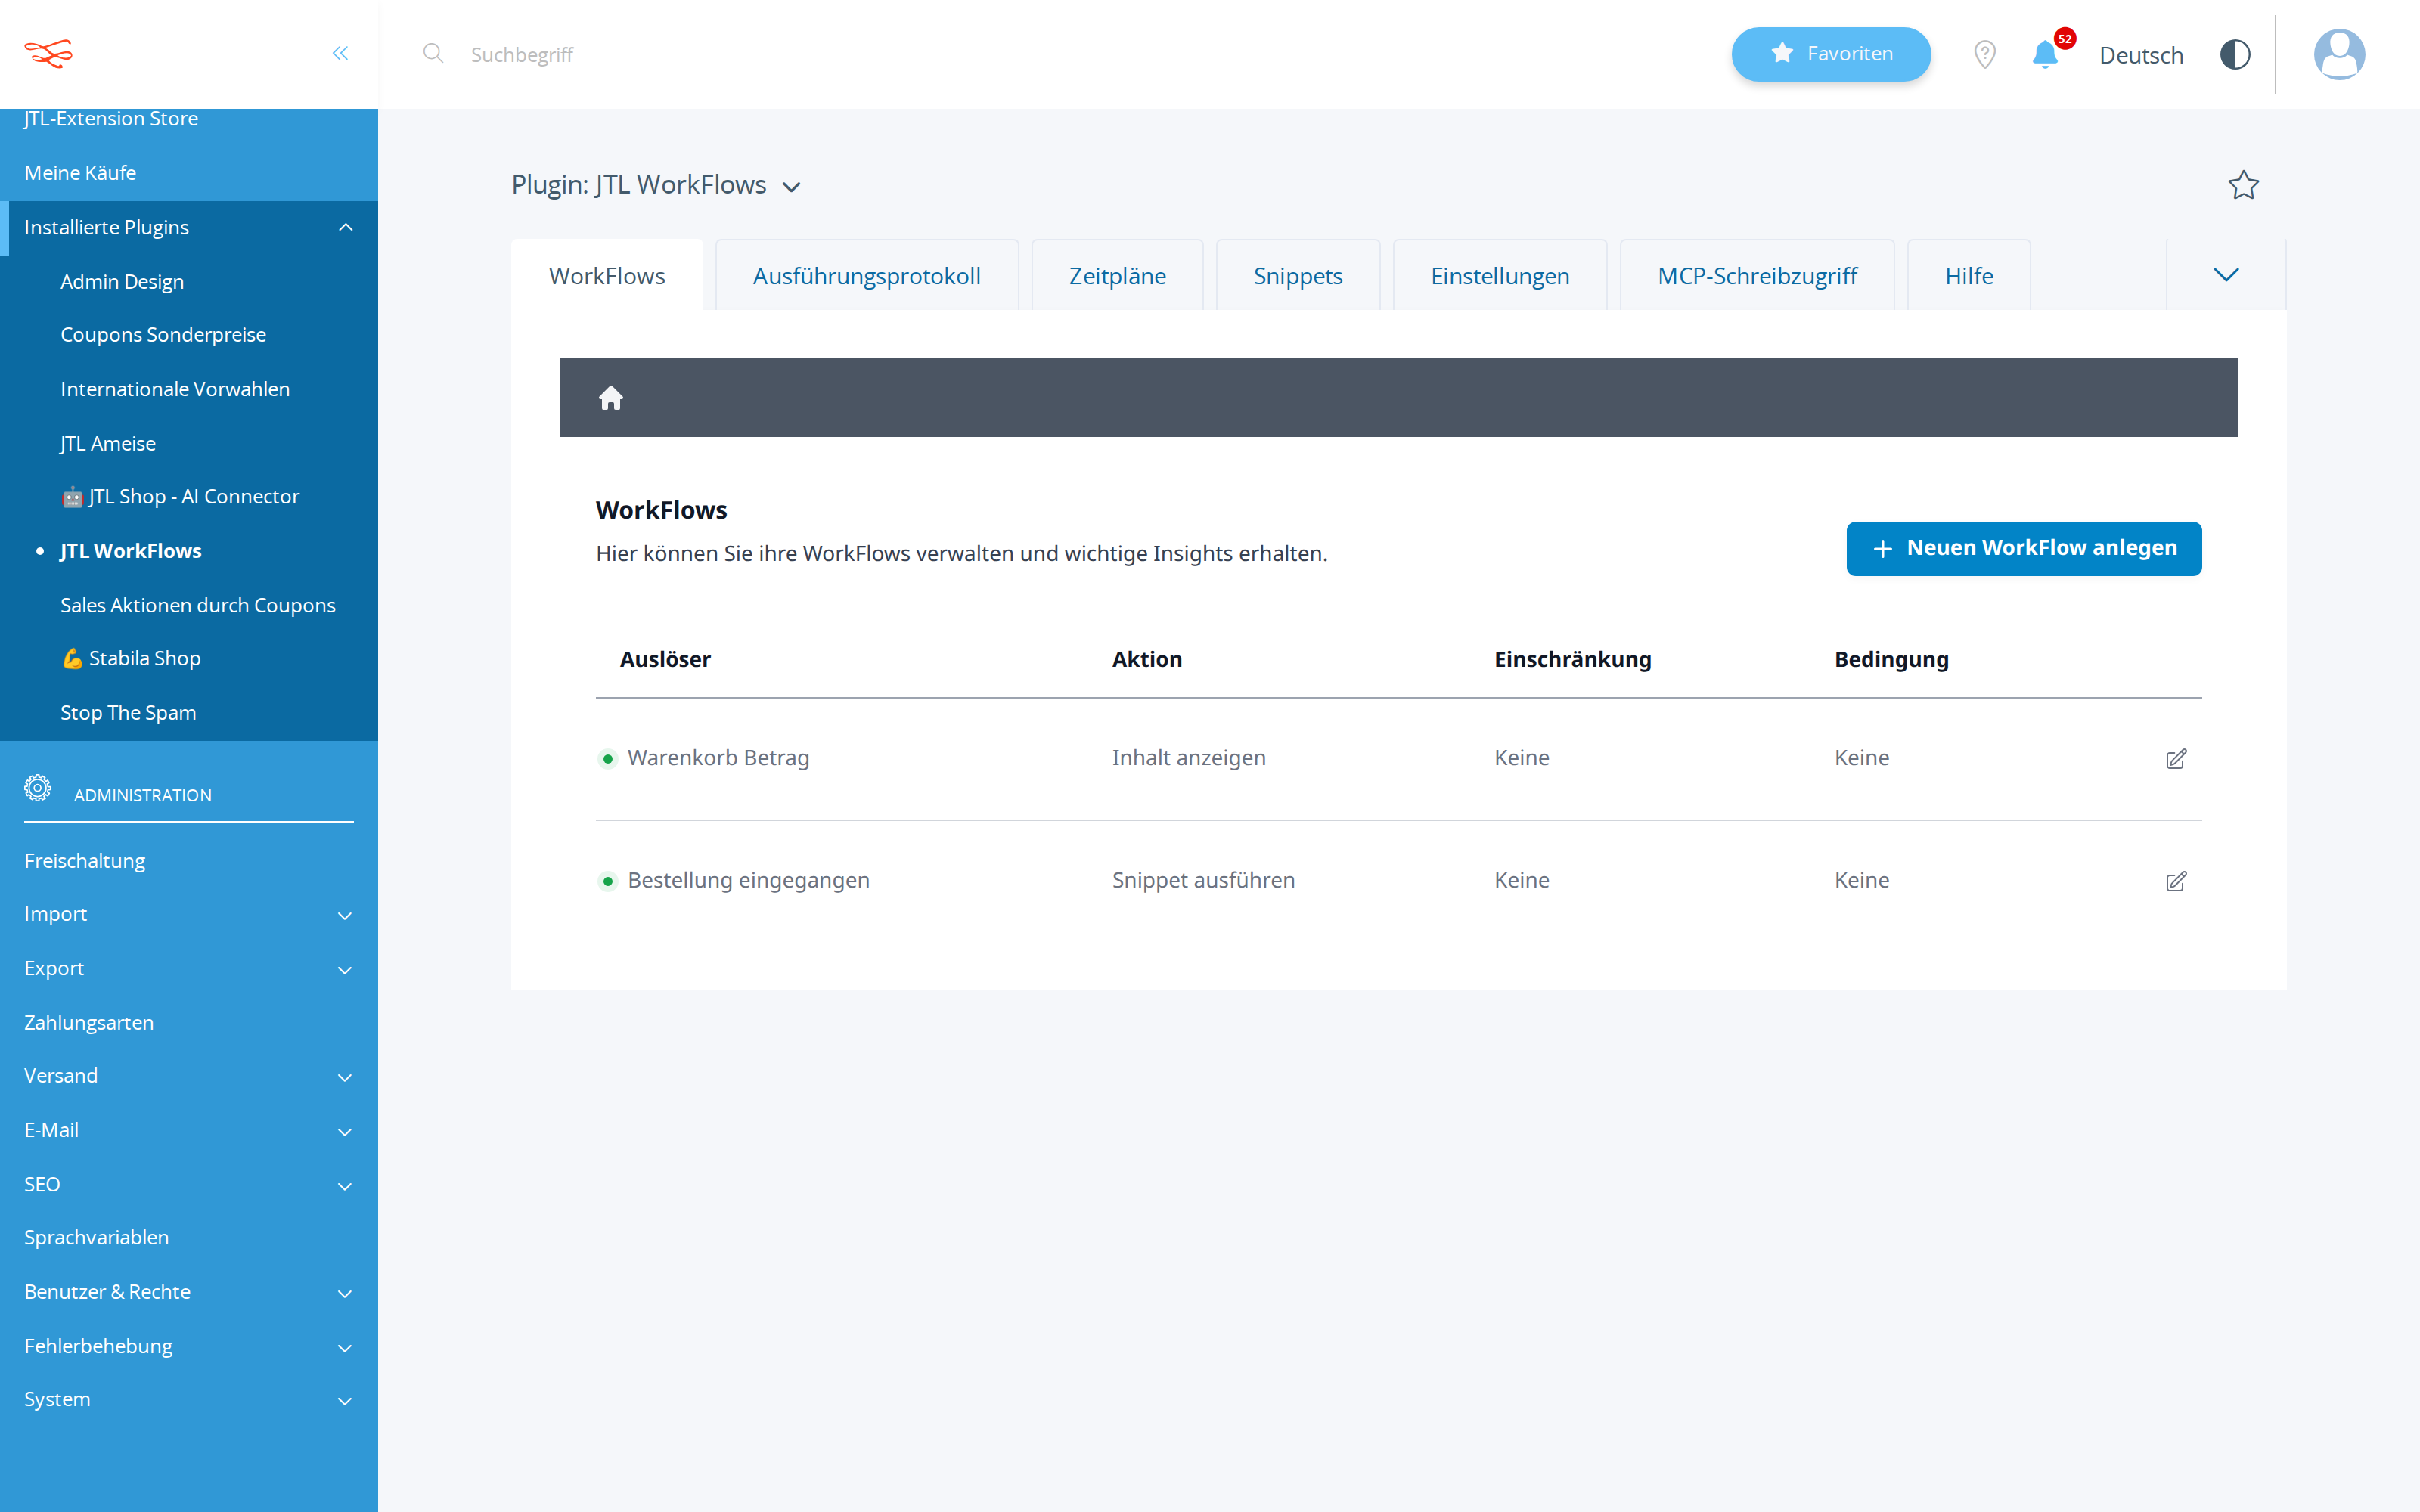Click Auslöser column header
This screenshot has height=1512, width=2420.
pyautogui.click(x=665, y=659)
